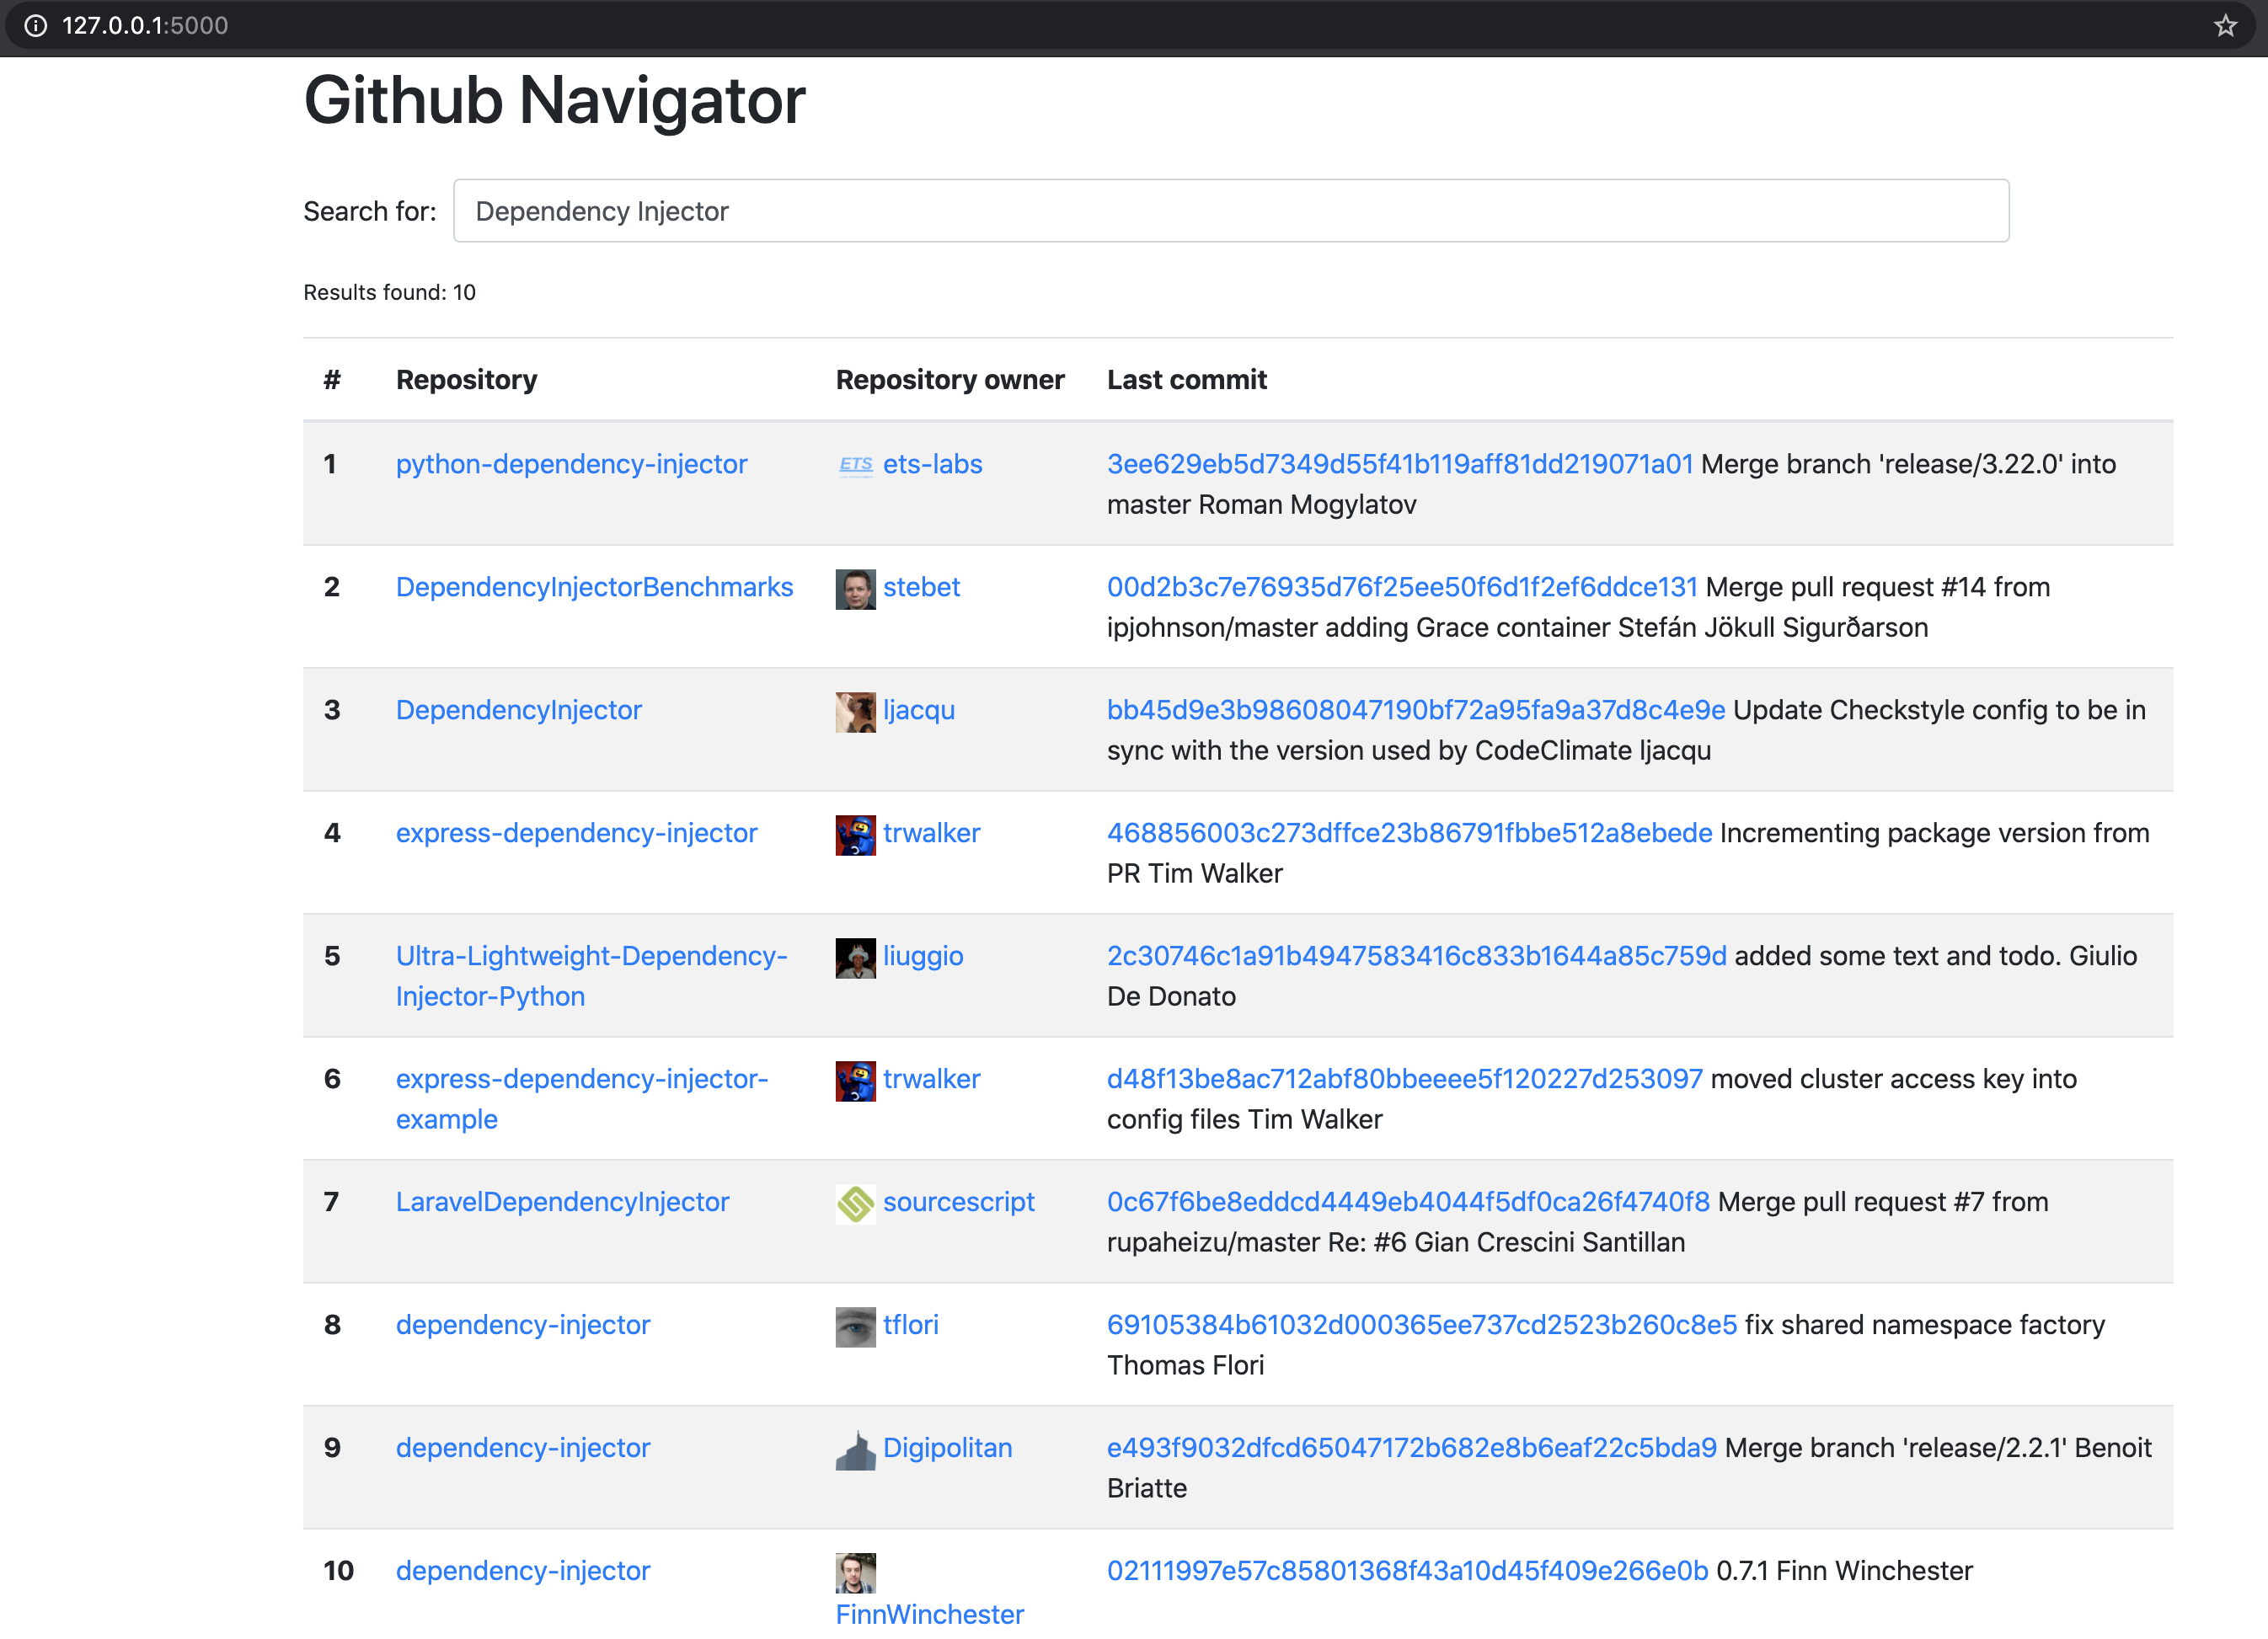Click the site info icon beside URL
The height and width of the screenshot is (1639, 2268).
tap(36, 25)
